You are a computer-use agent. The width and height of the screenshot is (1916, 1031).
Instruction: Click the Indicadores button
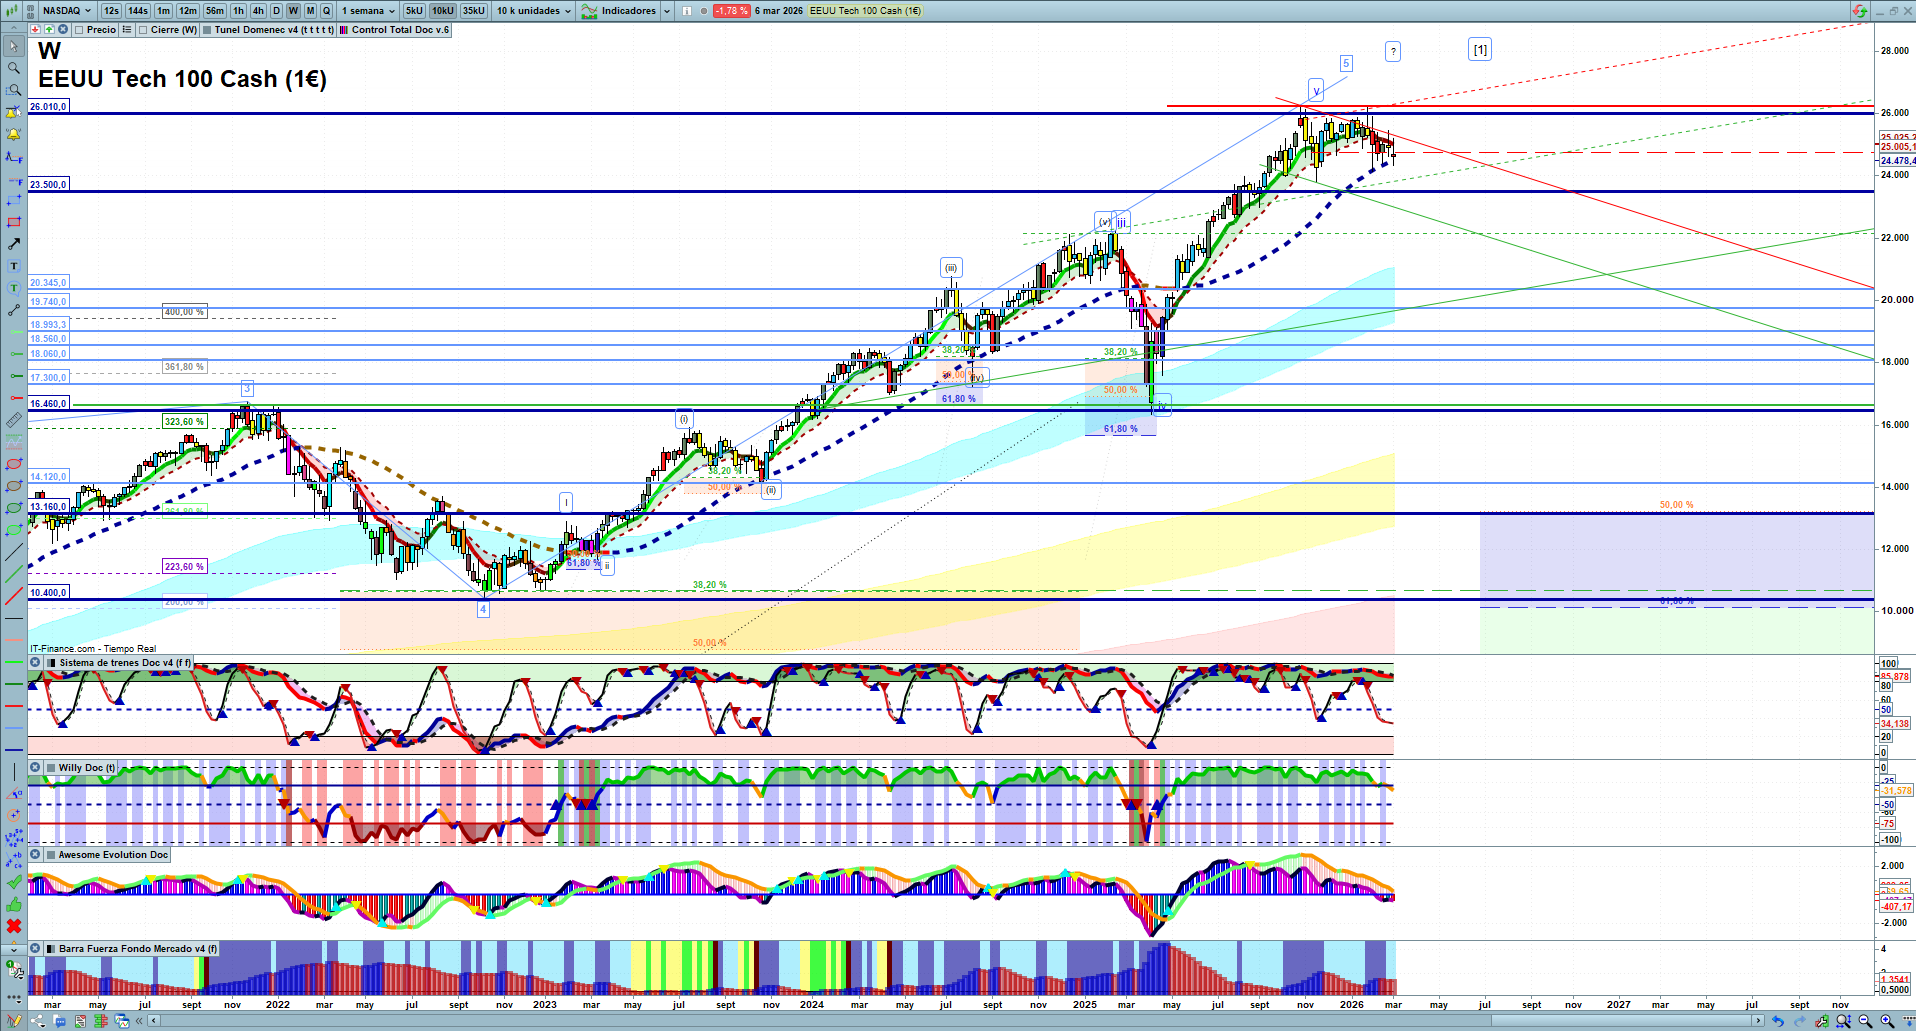click(x=619, y=11)
